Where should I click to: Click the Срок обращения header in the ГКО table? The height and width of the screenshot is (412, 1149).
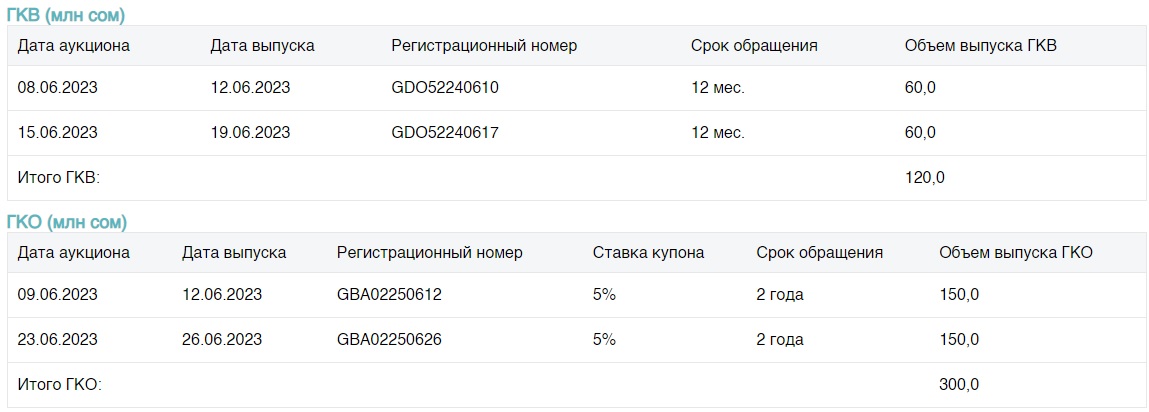819,253
